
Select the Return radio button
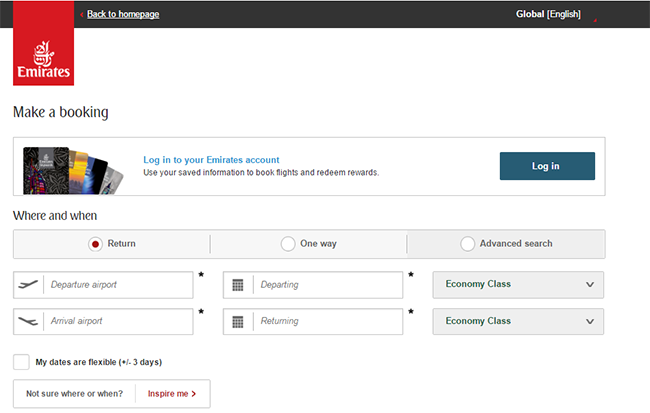coord(95,244)
